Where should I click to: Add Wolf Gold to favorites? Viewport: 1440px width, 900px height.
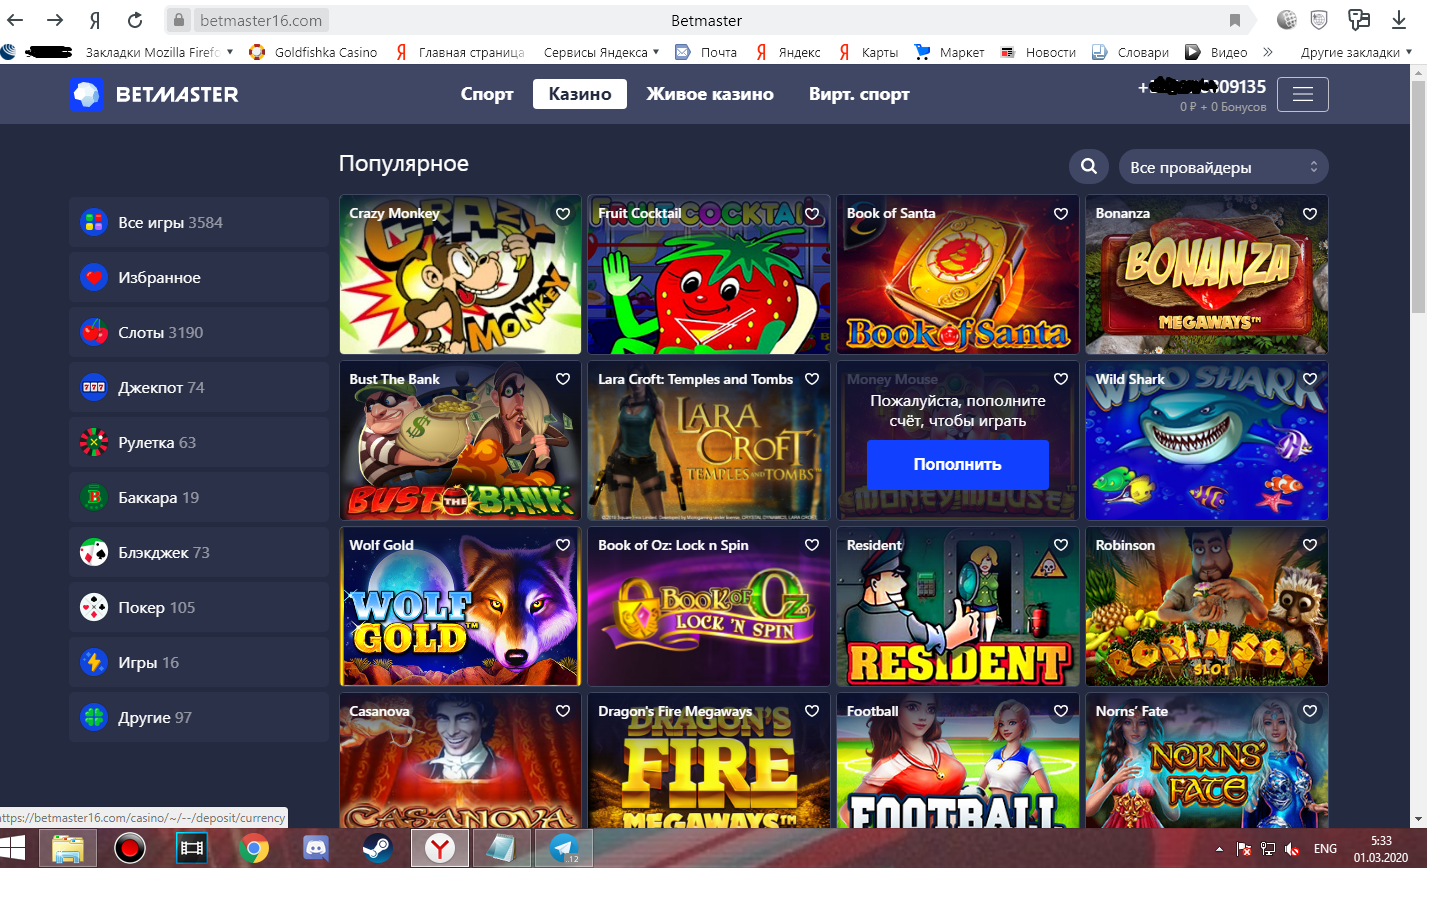click(x=563, y=545)
